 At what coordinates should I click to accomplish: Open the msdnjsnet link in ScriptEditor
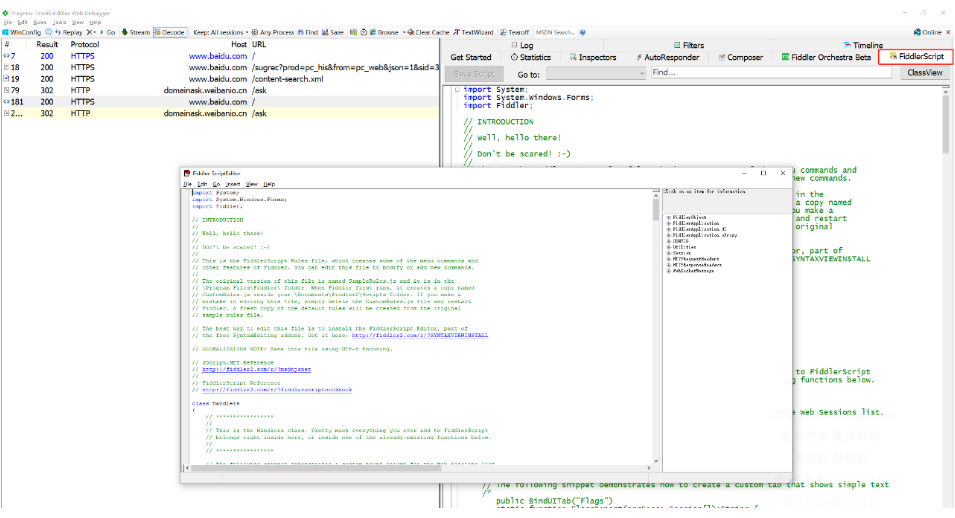(x=256, y=369)
